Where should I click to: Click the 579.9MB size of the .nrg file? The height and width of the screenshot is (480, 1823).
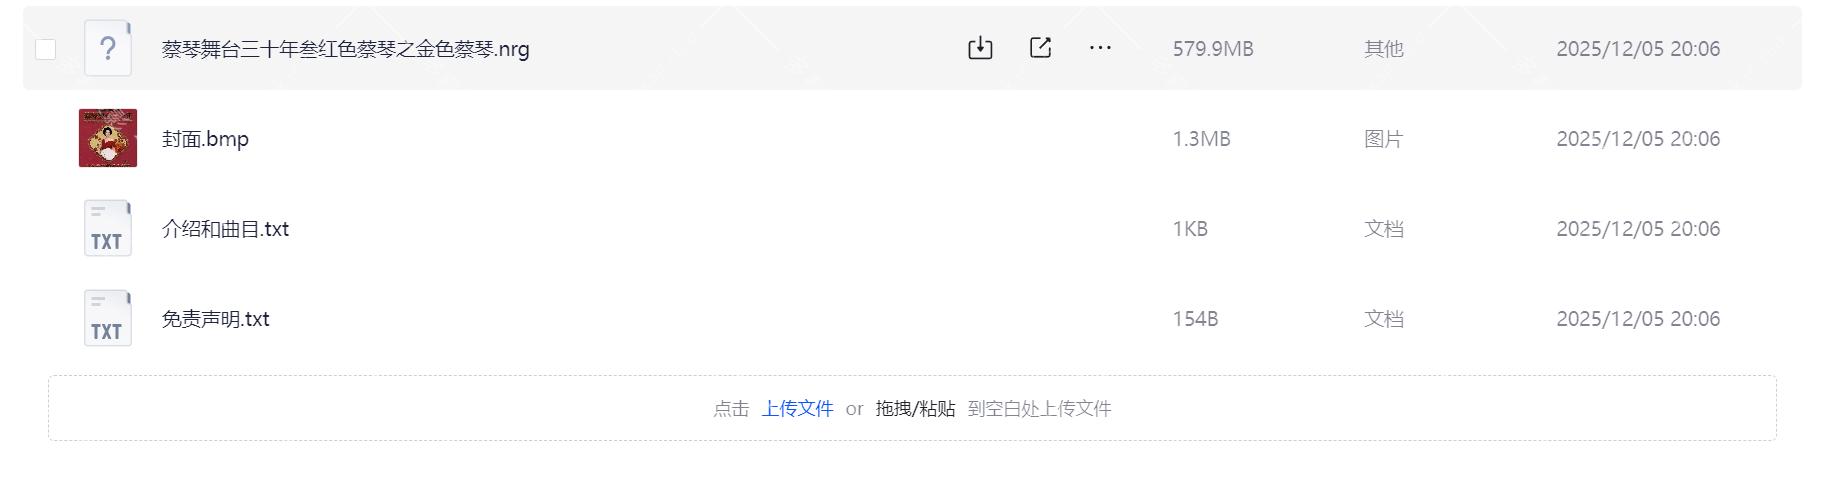click(x=1213, y=49)
